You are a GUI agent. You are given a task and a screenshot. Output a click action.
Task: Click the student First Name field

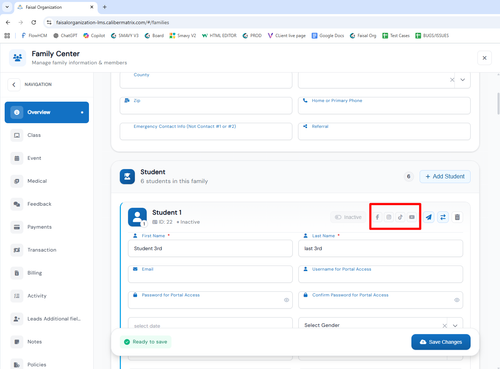210,248
